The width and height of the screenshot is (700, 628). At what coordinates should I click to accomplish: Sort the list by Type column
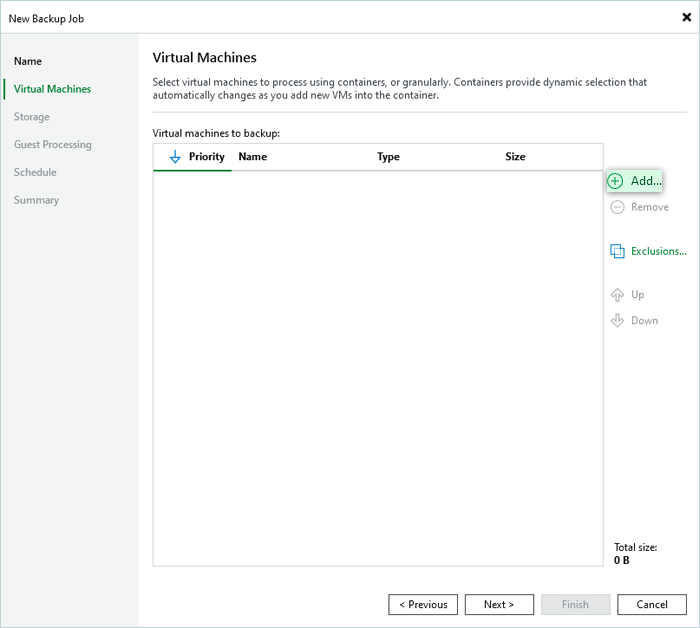tap(388, 157)
